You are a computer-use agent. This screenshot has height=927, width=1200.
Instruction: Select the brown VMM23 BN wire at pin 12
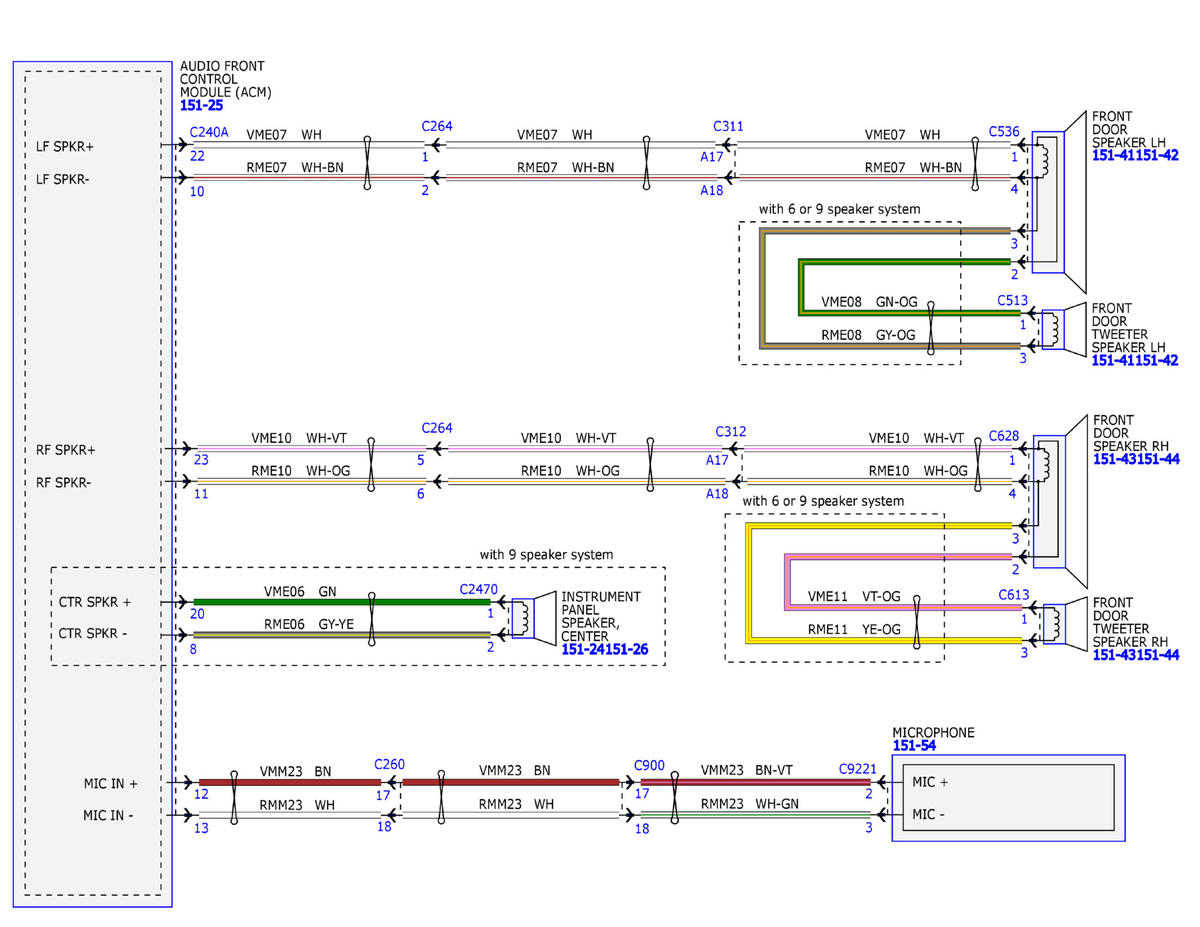(290, 782)
